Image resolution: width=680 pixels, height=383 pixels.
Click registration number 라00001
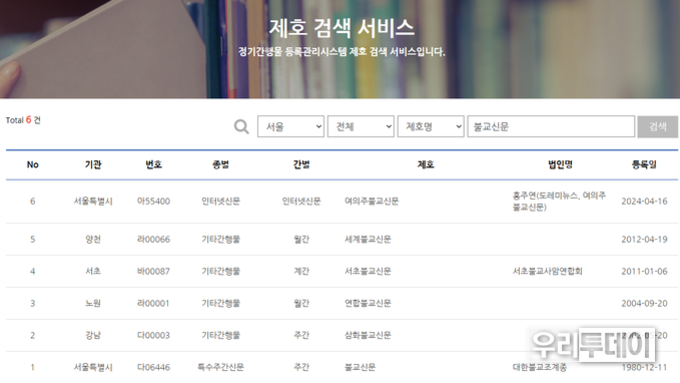(x=153, y=304)
